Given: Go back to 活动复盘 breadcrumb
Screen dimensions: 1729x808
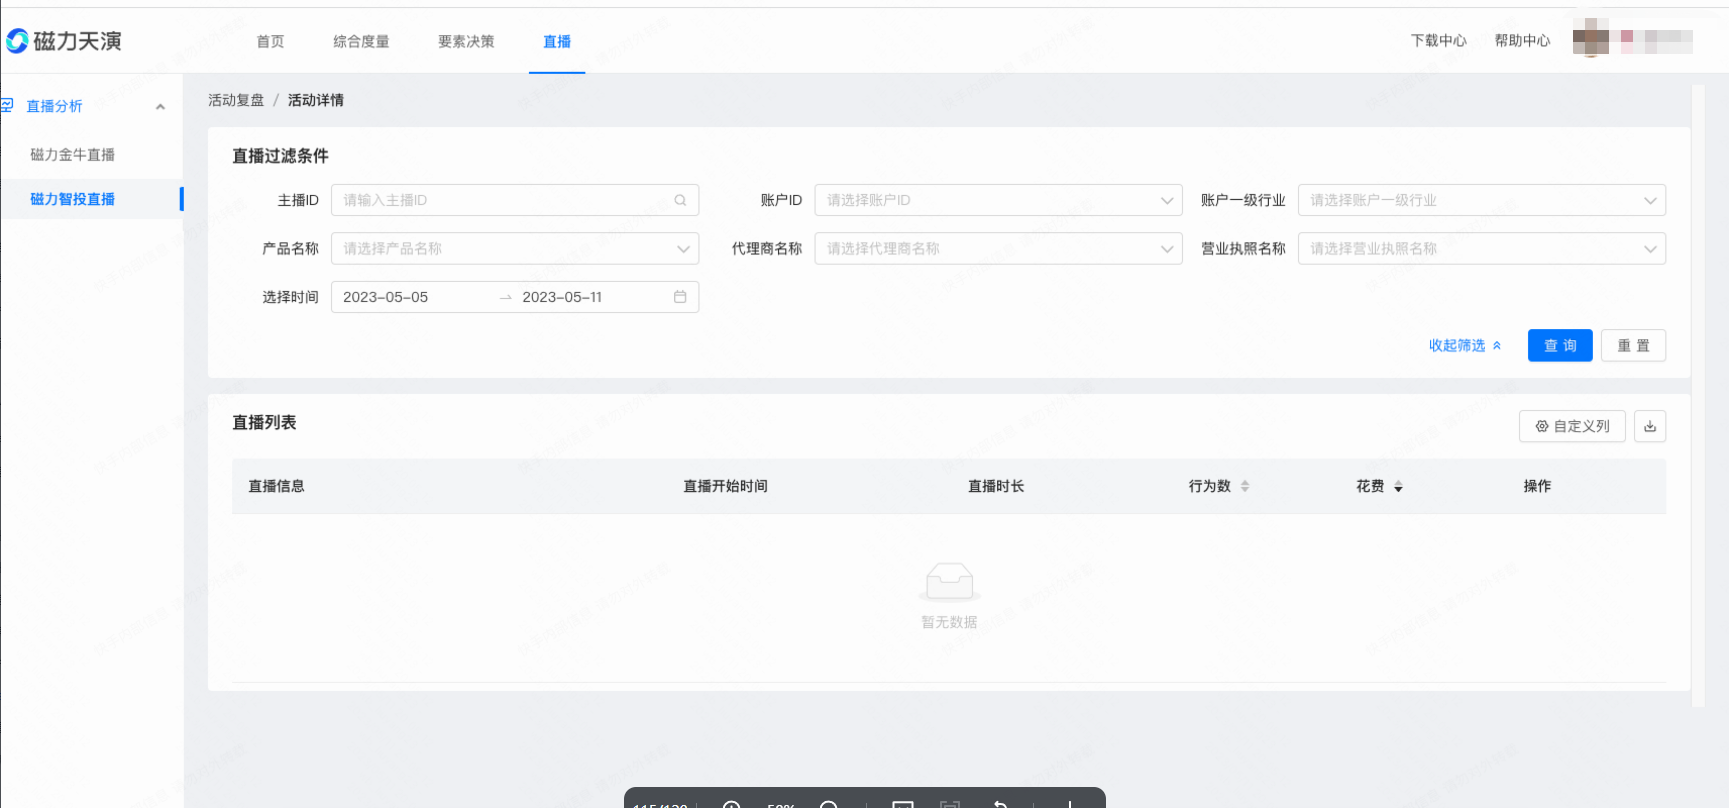Looking at the screenshot, I should 236,100.
